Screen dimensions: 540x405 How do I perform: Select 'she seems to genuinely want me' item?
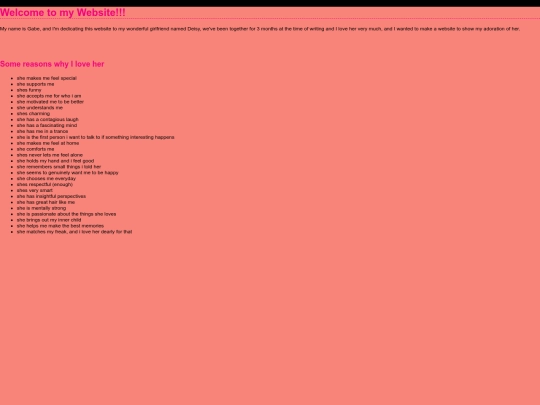[x=68, y=173]
